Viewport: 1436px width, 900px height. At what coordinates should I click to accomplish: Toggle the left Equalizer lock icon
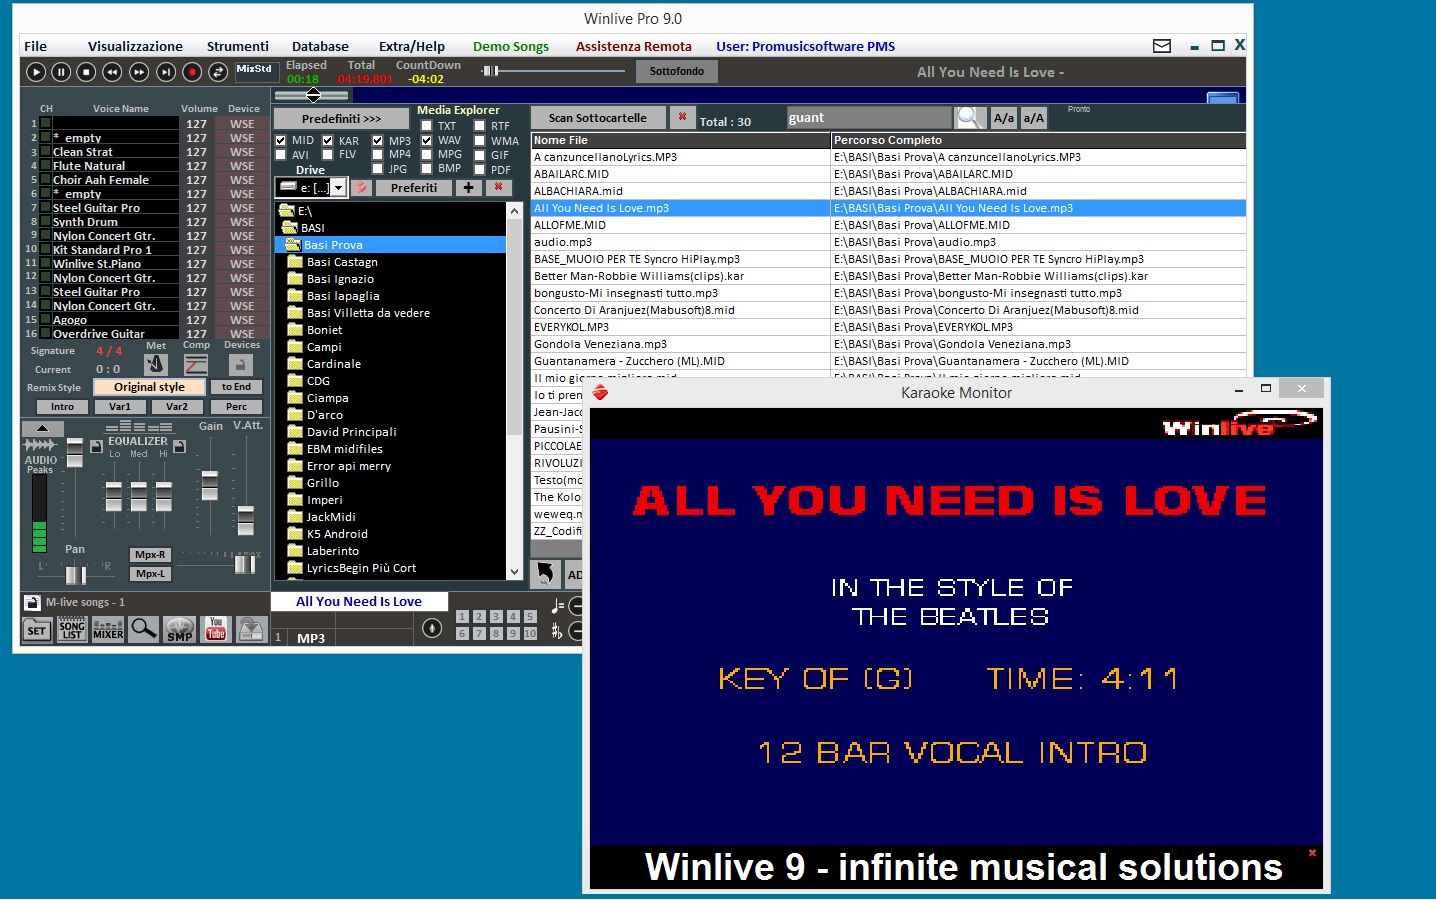97,446
